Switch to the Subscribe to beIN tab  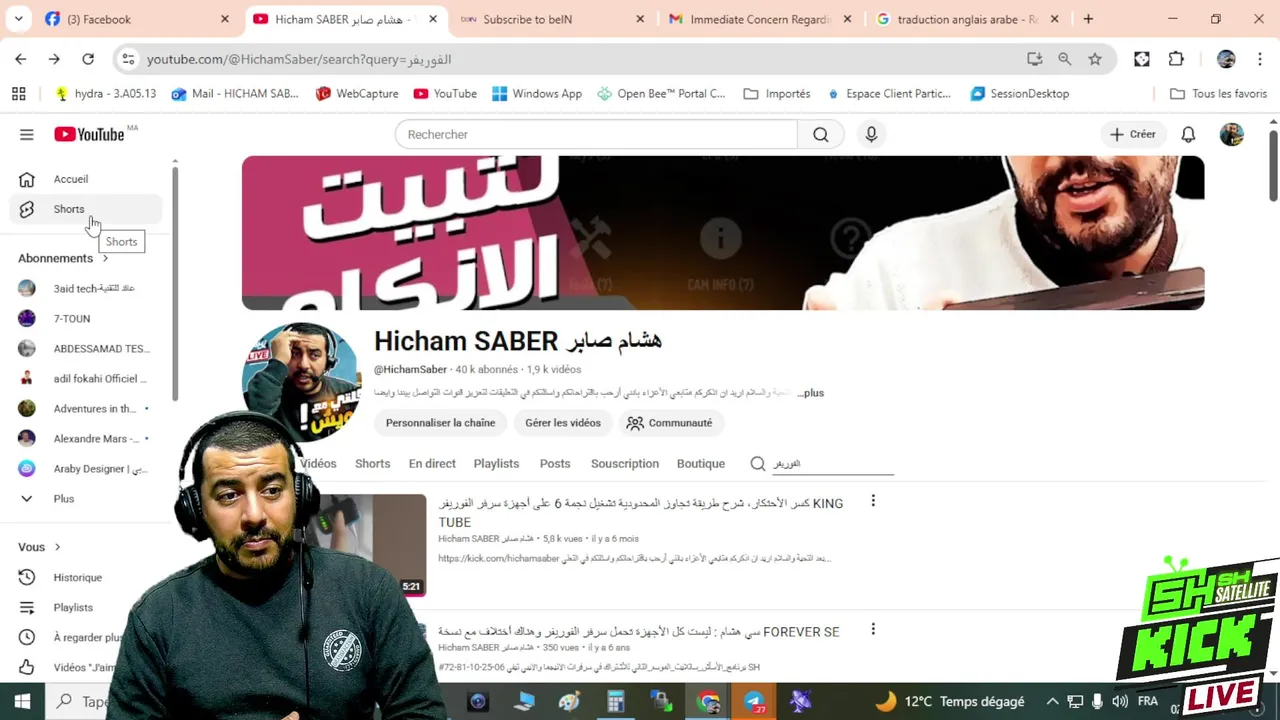pyautogui.click(x=553, y=19)
